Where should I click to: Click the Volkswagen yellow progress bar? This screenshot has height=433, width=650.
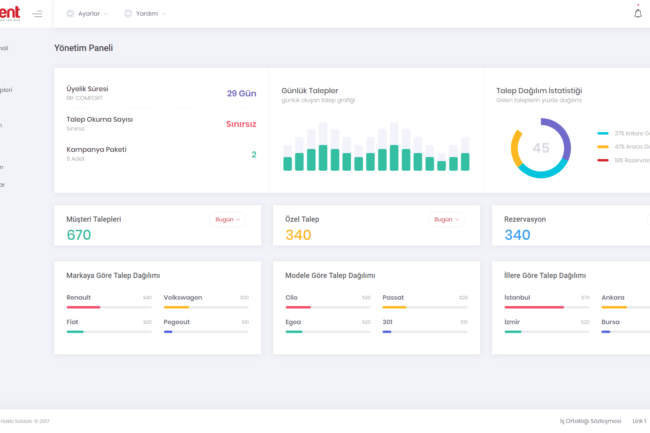(x=206, y=307)
